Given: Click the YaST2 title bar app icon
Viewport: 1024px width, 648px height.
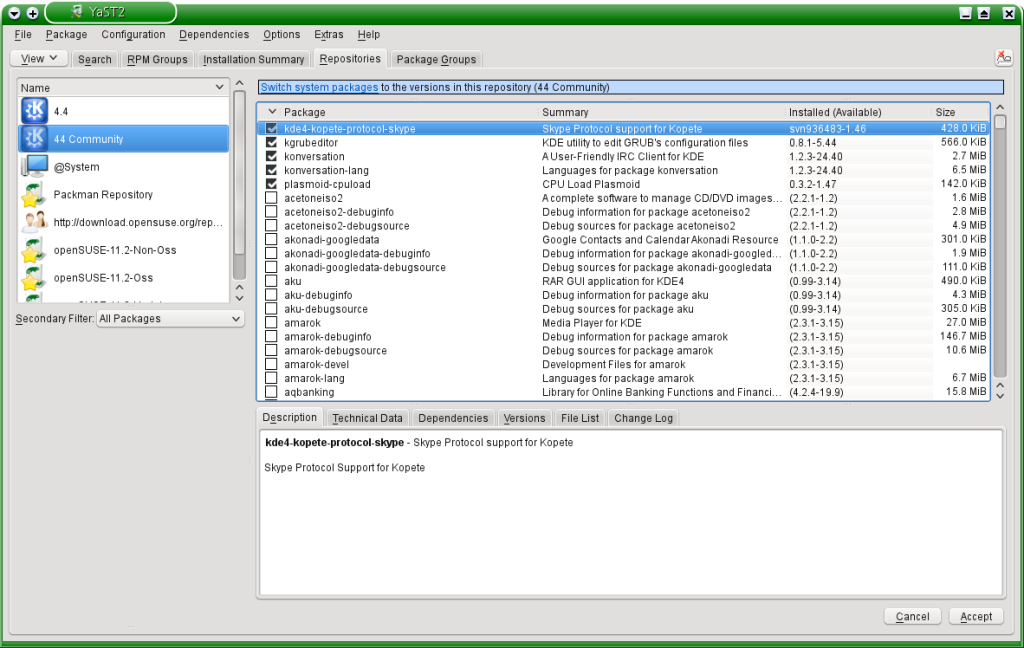Looking at the screenshot, I should 77,12.
